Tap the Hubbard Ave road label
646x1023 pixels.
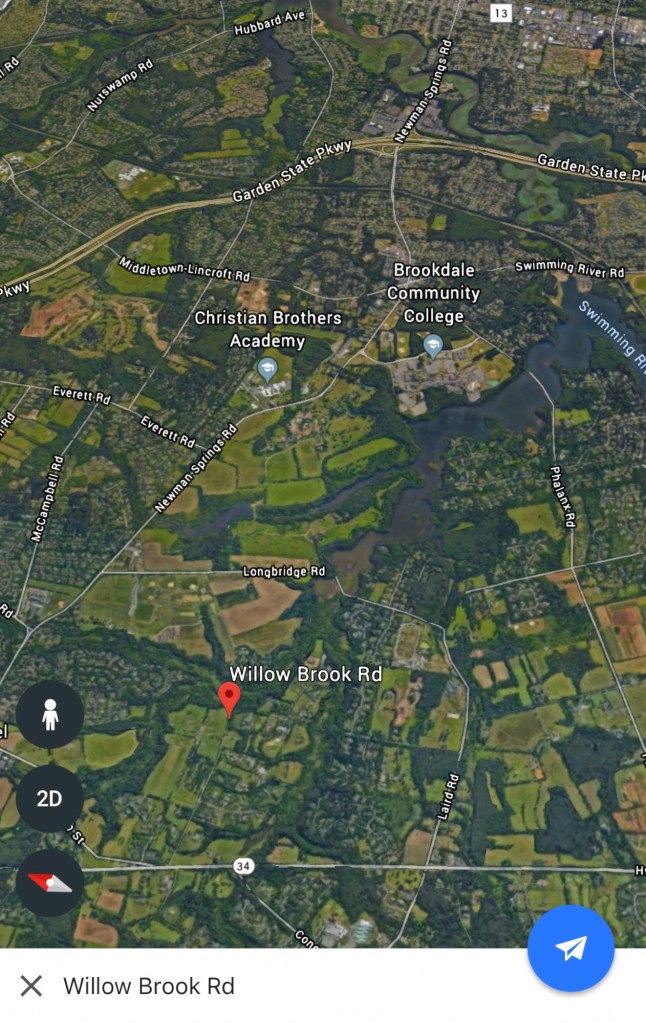[x=269, y=23]
